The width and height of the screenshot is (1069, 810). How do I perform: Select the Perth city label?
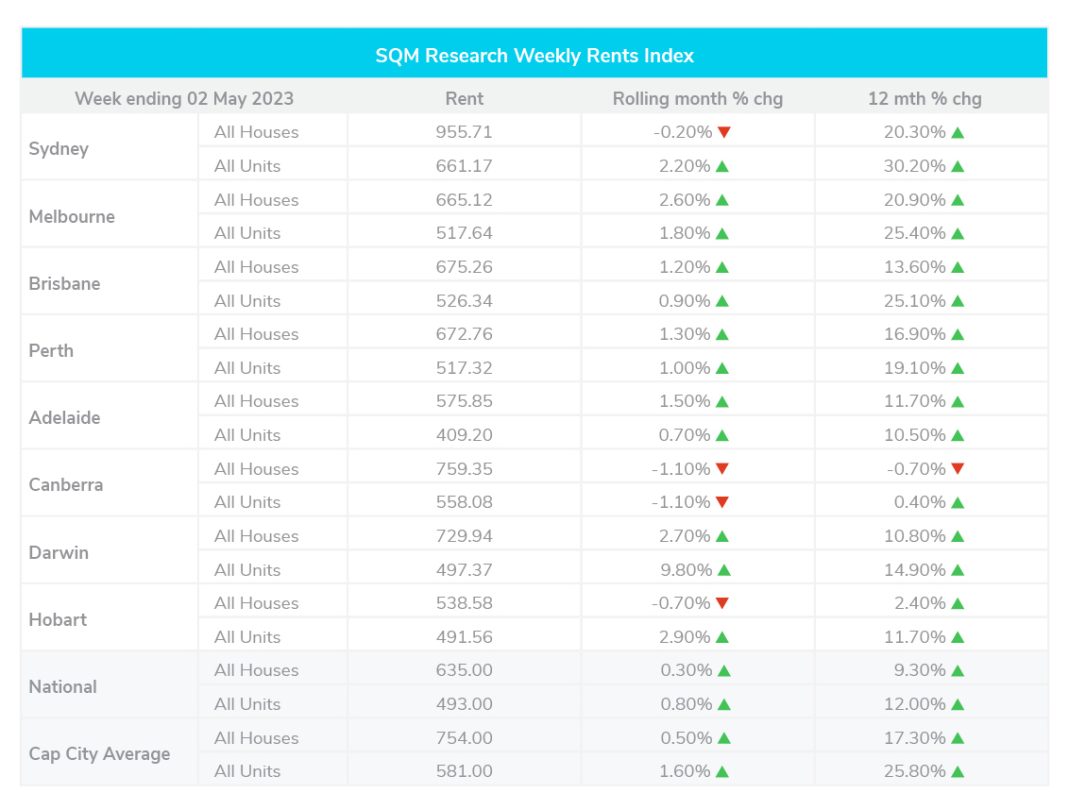(x=51, y=350)
